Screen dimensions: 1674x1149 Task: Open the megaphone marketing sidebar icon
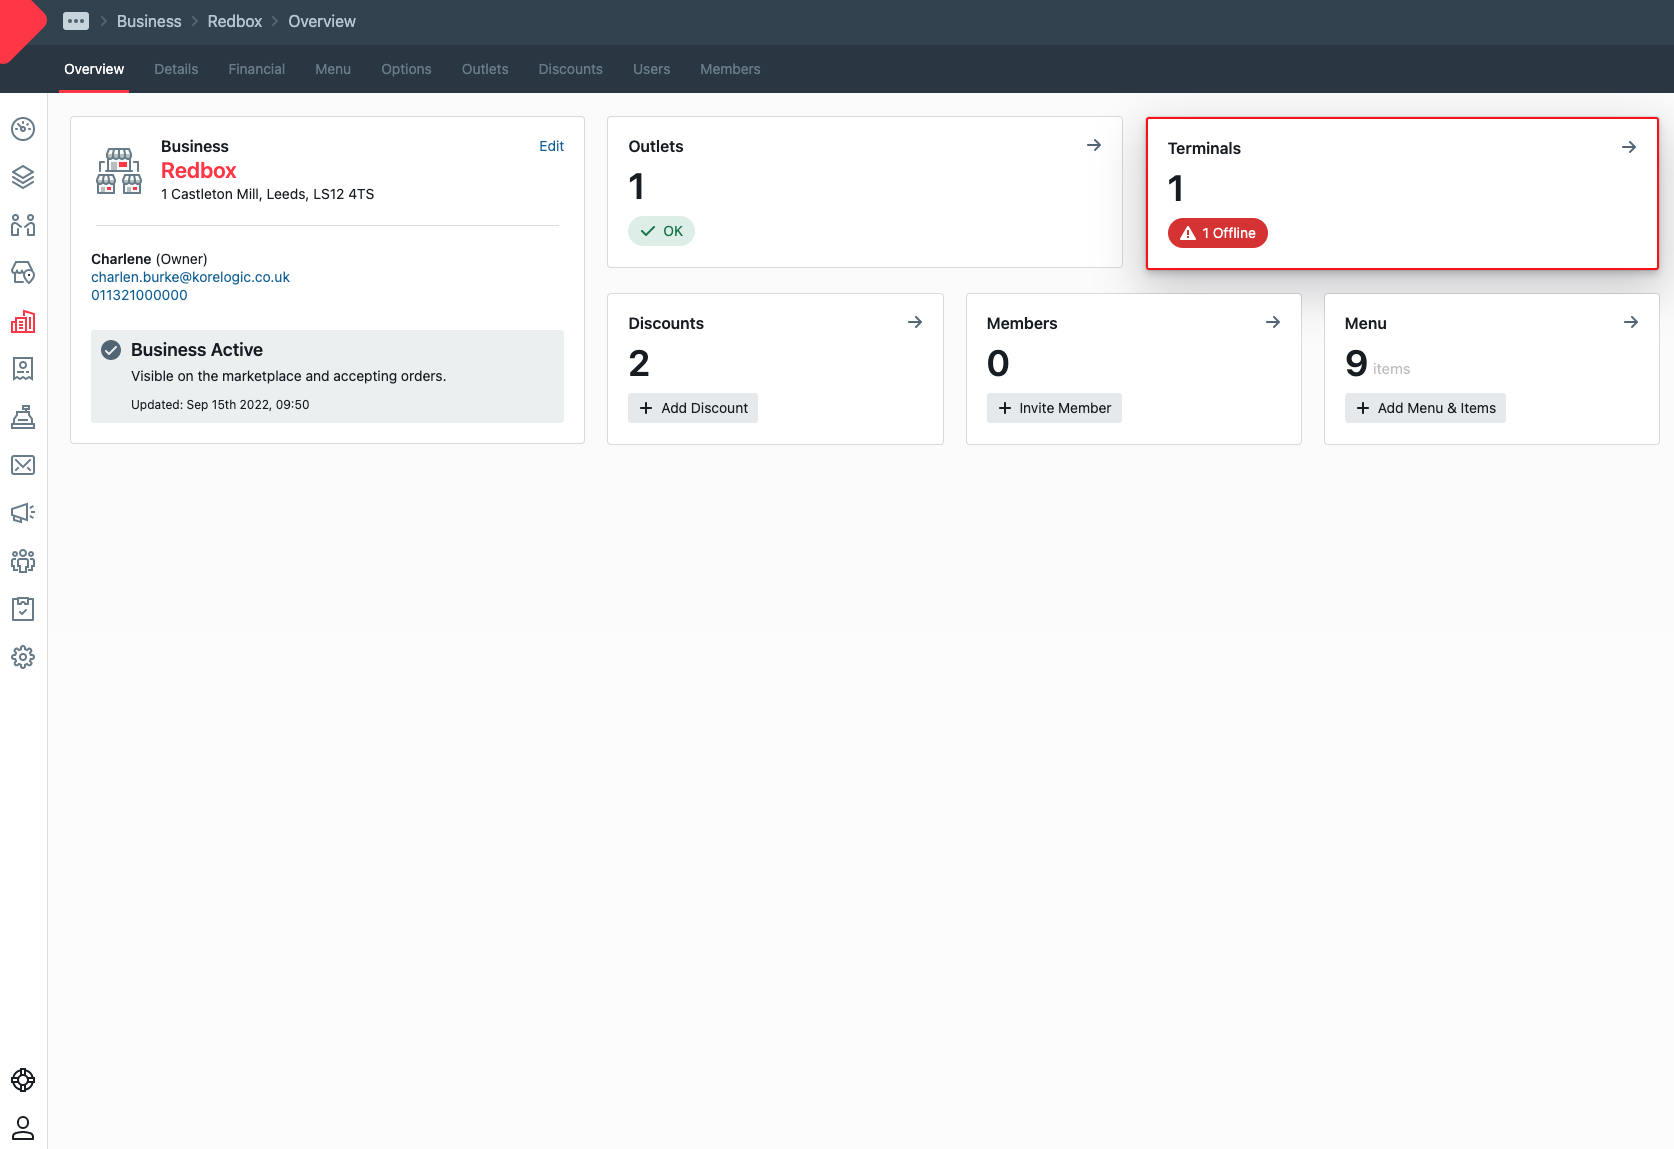coord(23,513)
